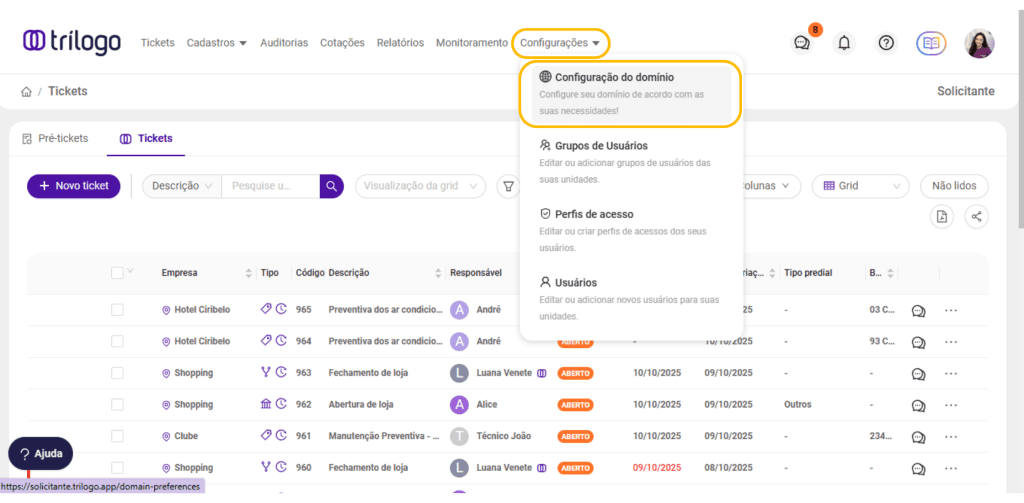Check the box for ticket 965 row
1024x503 pixels.
[117, 310]
